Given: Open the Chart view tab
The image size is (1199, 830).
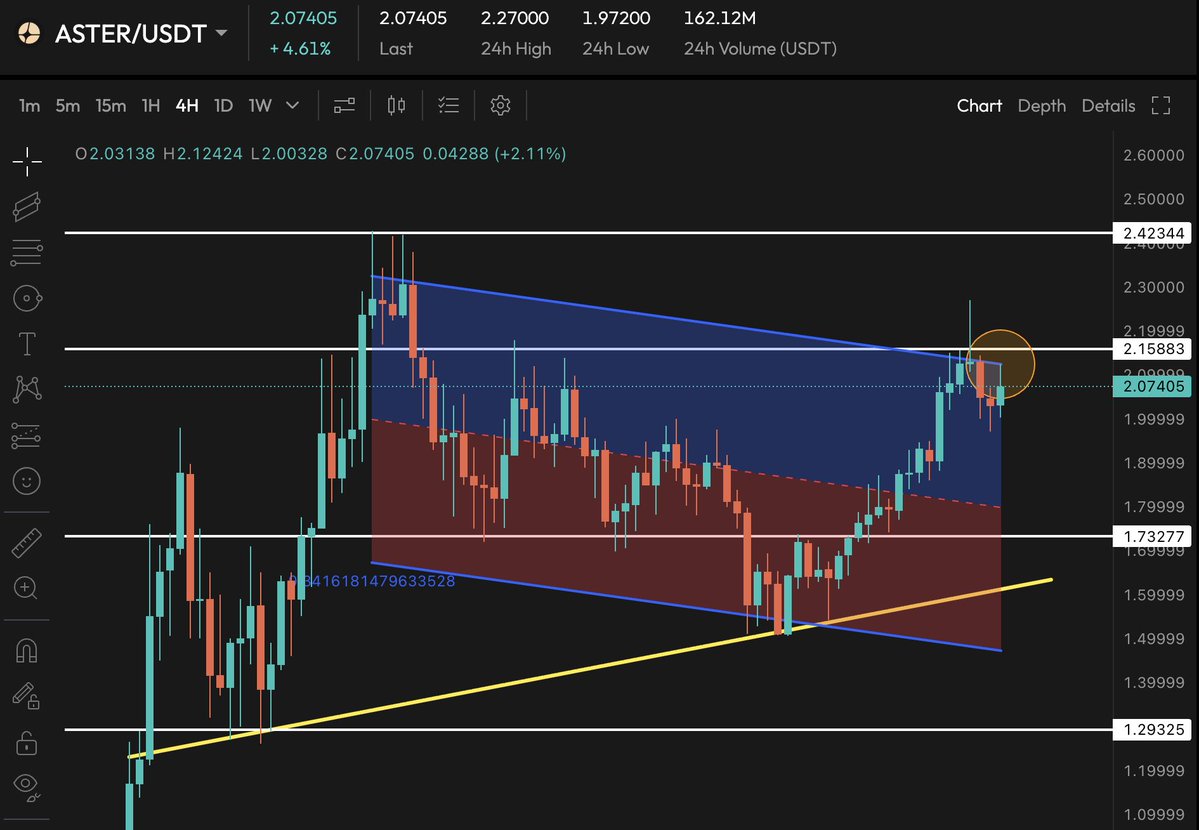Looking at the screenshot, I should [x=979, y=106].
